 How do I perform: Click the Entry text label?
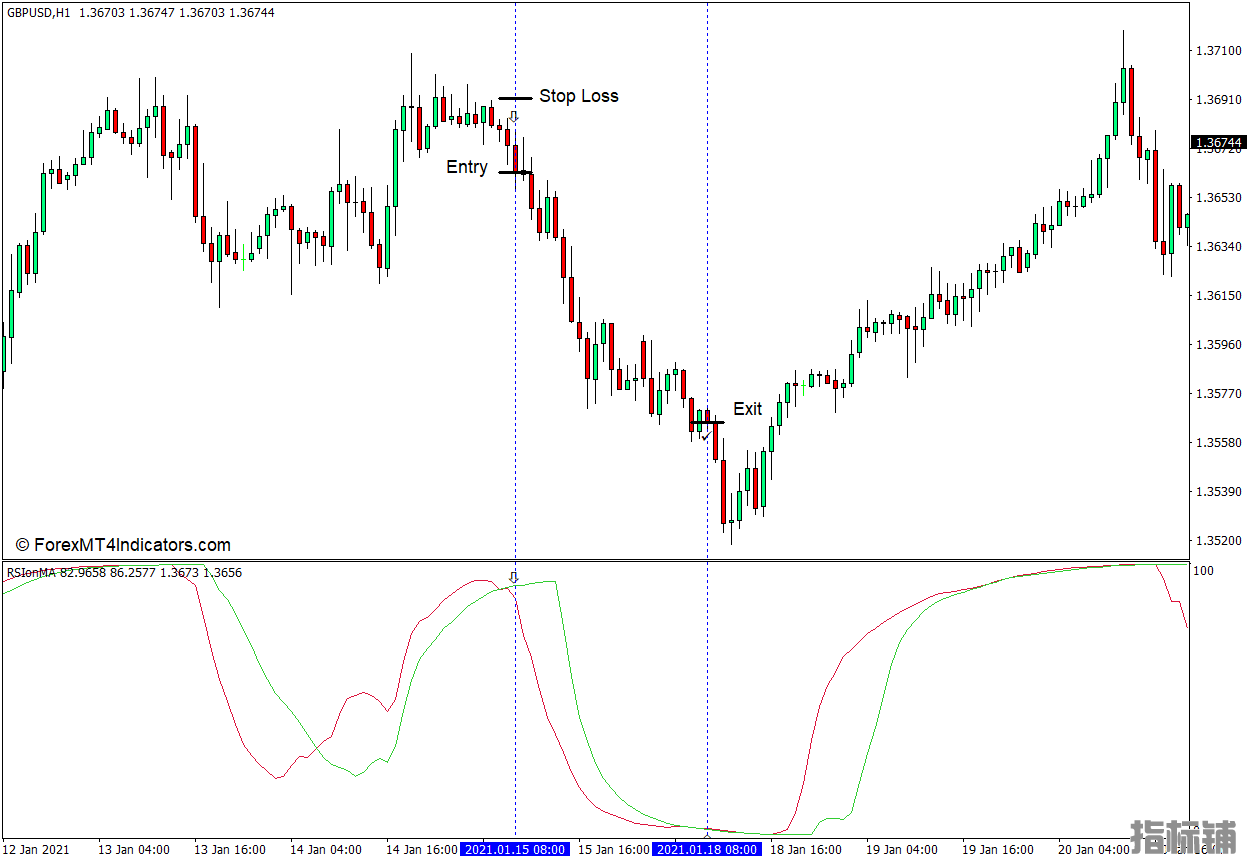pos(466,167)
